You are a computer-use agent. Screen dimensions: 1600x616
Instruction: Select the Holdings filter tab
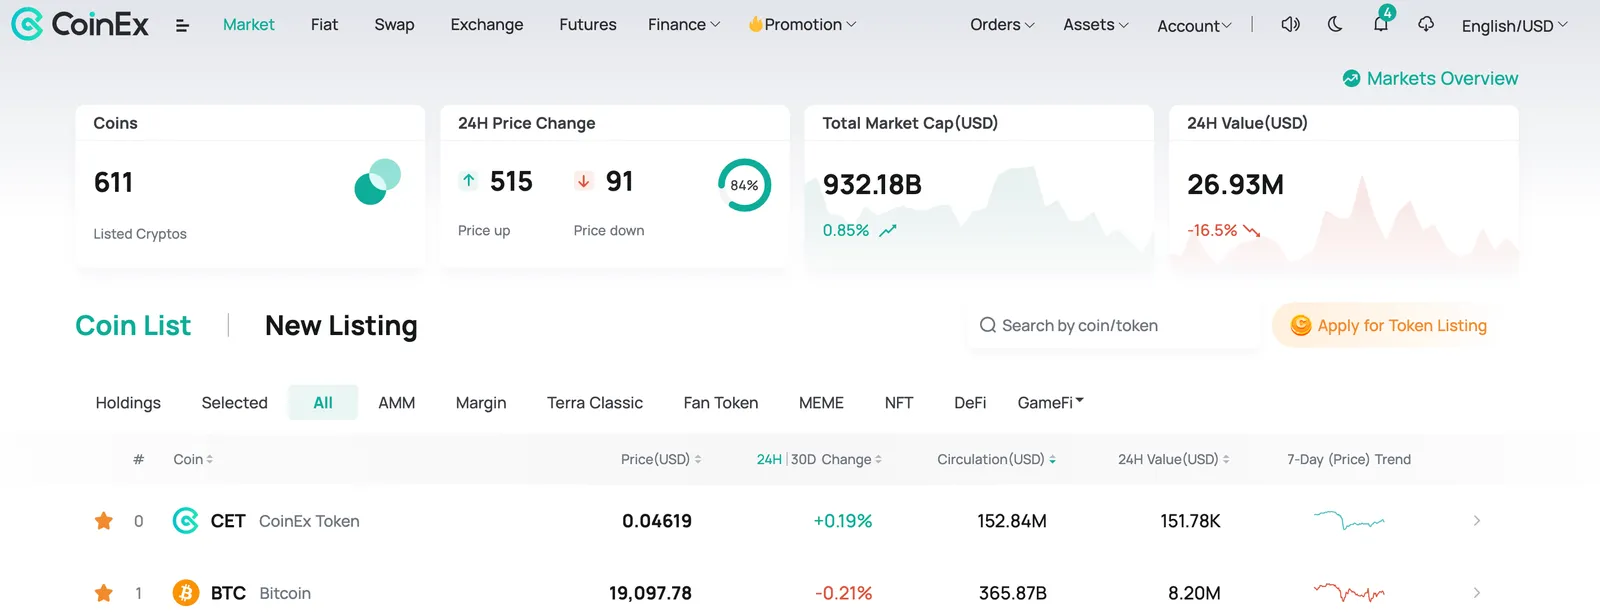click(x=128, y=403)
